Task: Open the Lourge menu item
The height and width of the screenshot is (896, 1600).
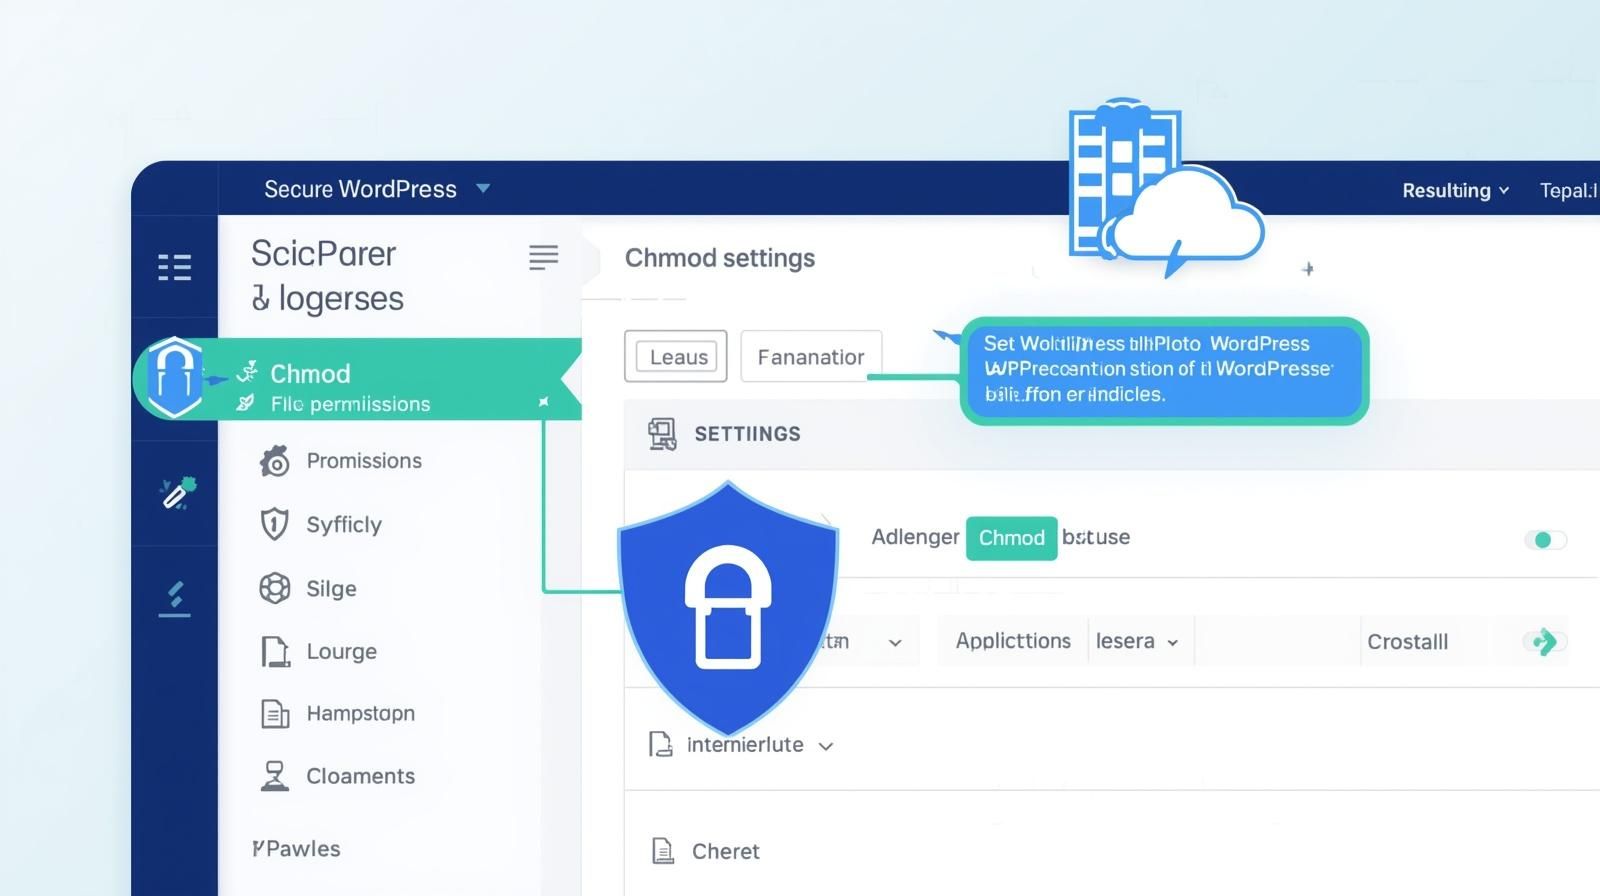Action: pos(341,651)
